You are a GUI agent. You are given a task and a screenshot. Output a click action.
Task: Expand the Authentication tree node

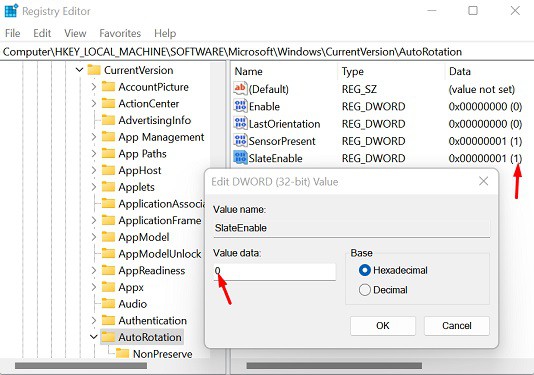click(94, 320)
